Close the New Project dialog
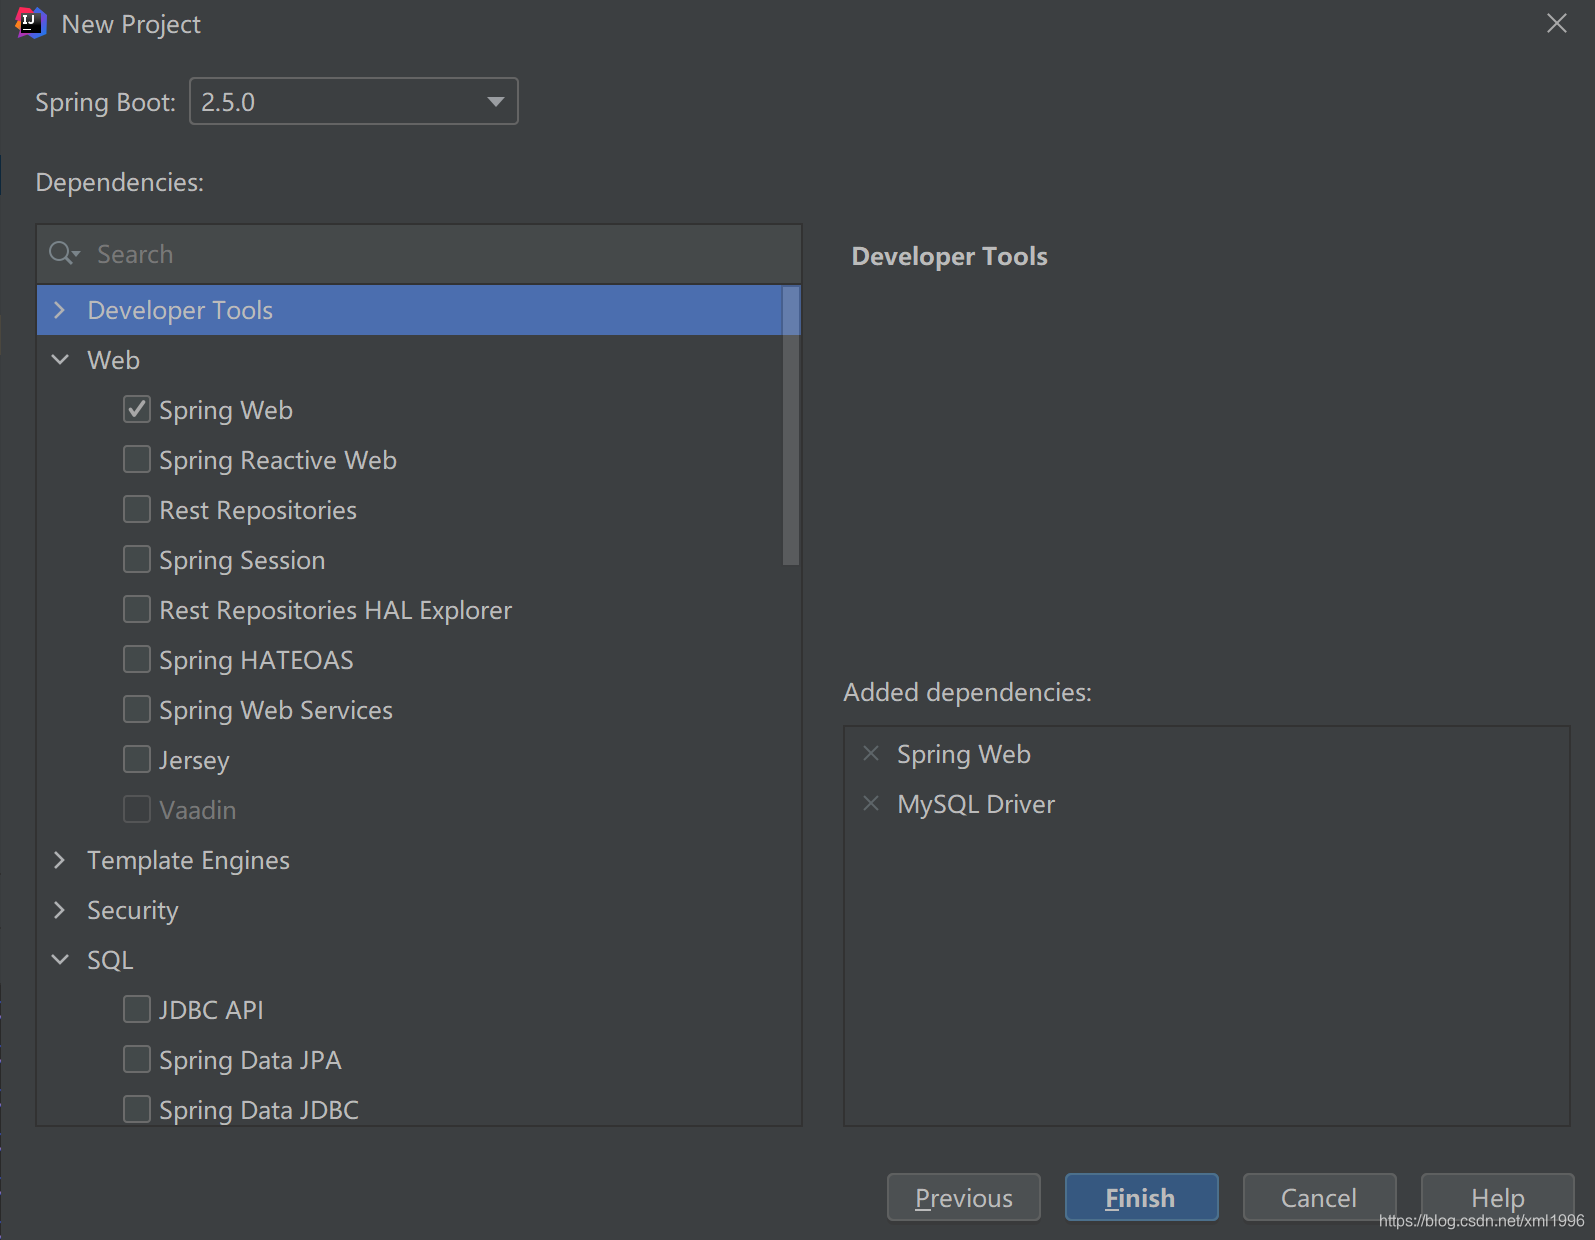The height and width of the screenshot is (1240, 1595). point(1556,23)
